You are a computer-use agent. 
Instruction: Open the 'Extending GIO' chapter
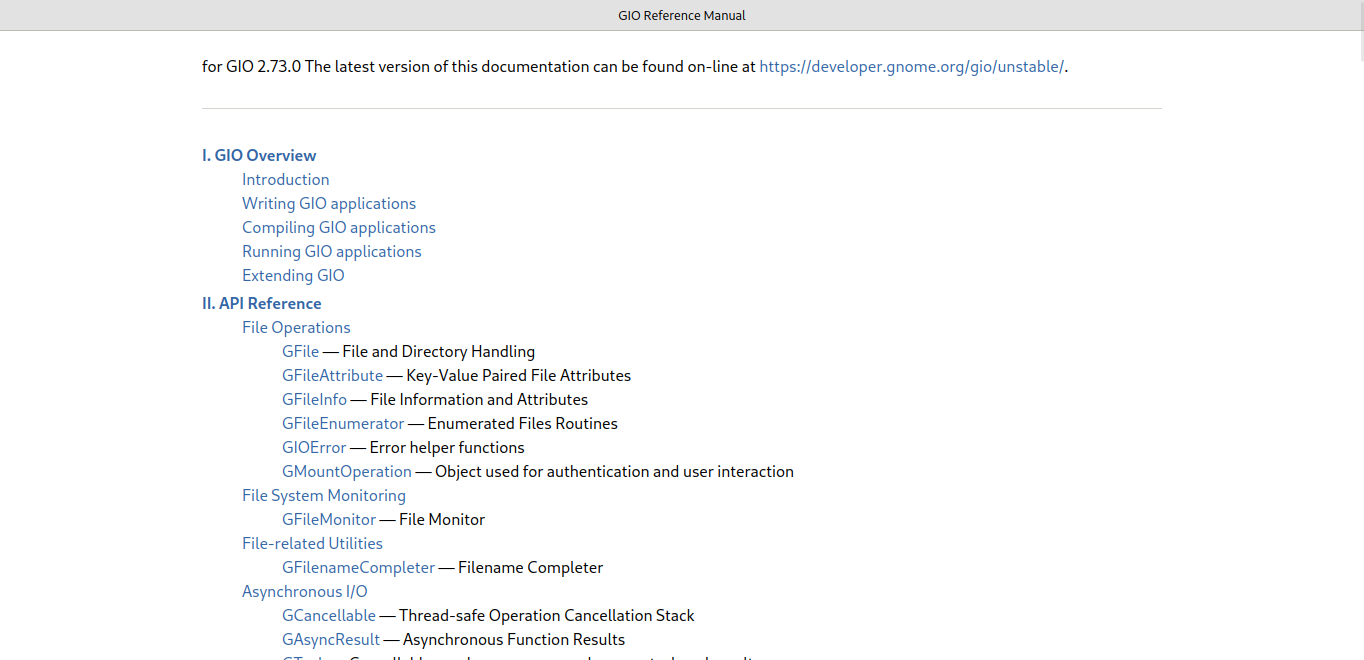pyautogui.click(x=293, y=275)
